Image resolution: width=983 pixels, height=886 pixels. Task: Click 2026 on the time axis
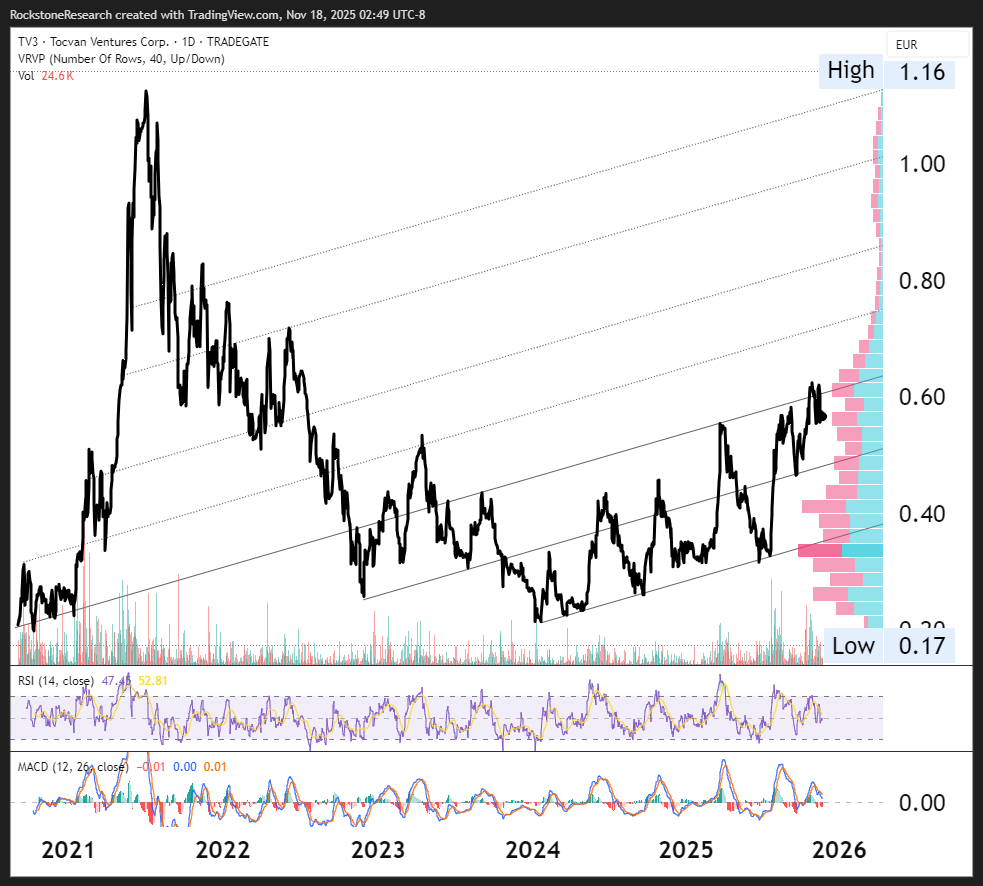click(x=838, y=850)
